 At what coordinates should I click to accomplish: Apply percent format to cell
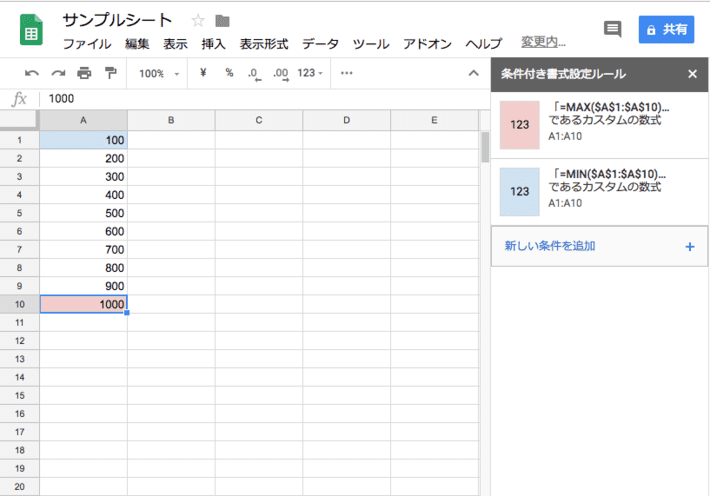[229, 73]
